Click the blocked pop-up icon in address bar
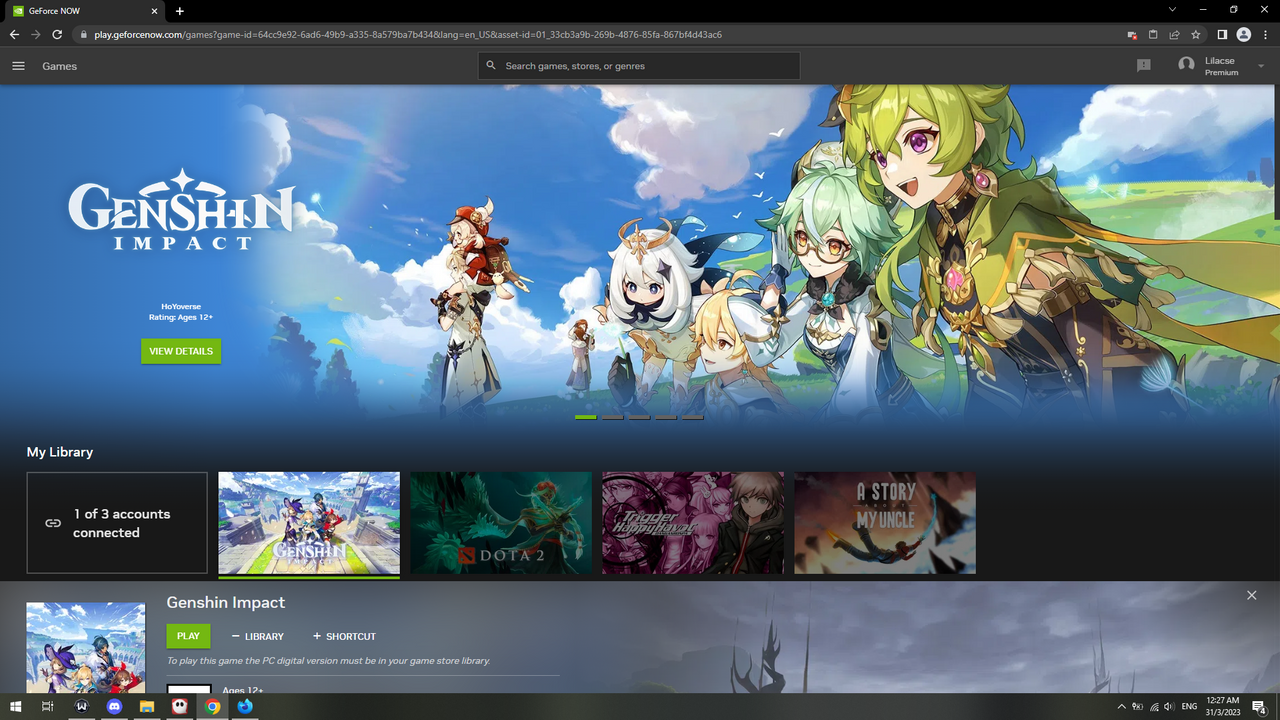Screen dimensions: 1280x720 coord(1131,34)
